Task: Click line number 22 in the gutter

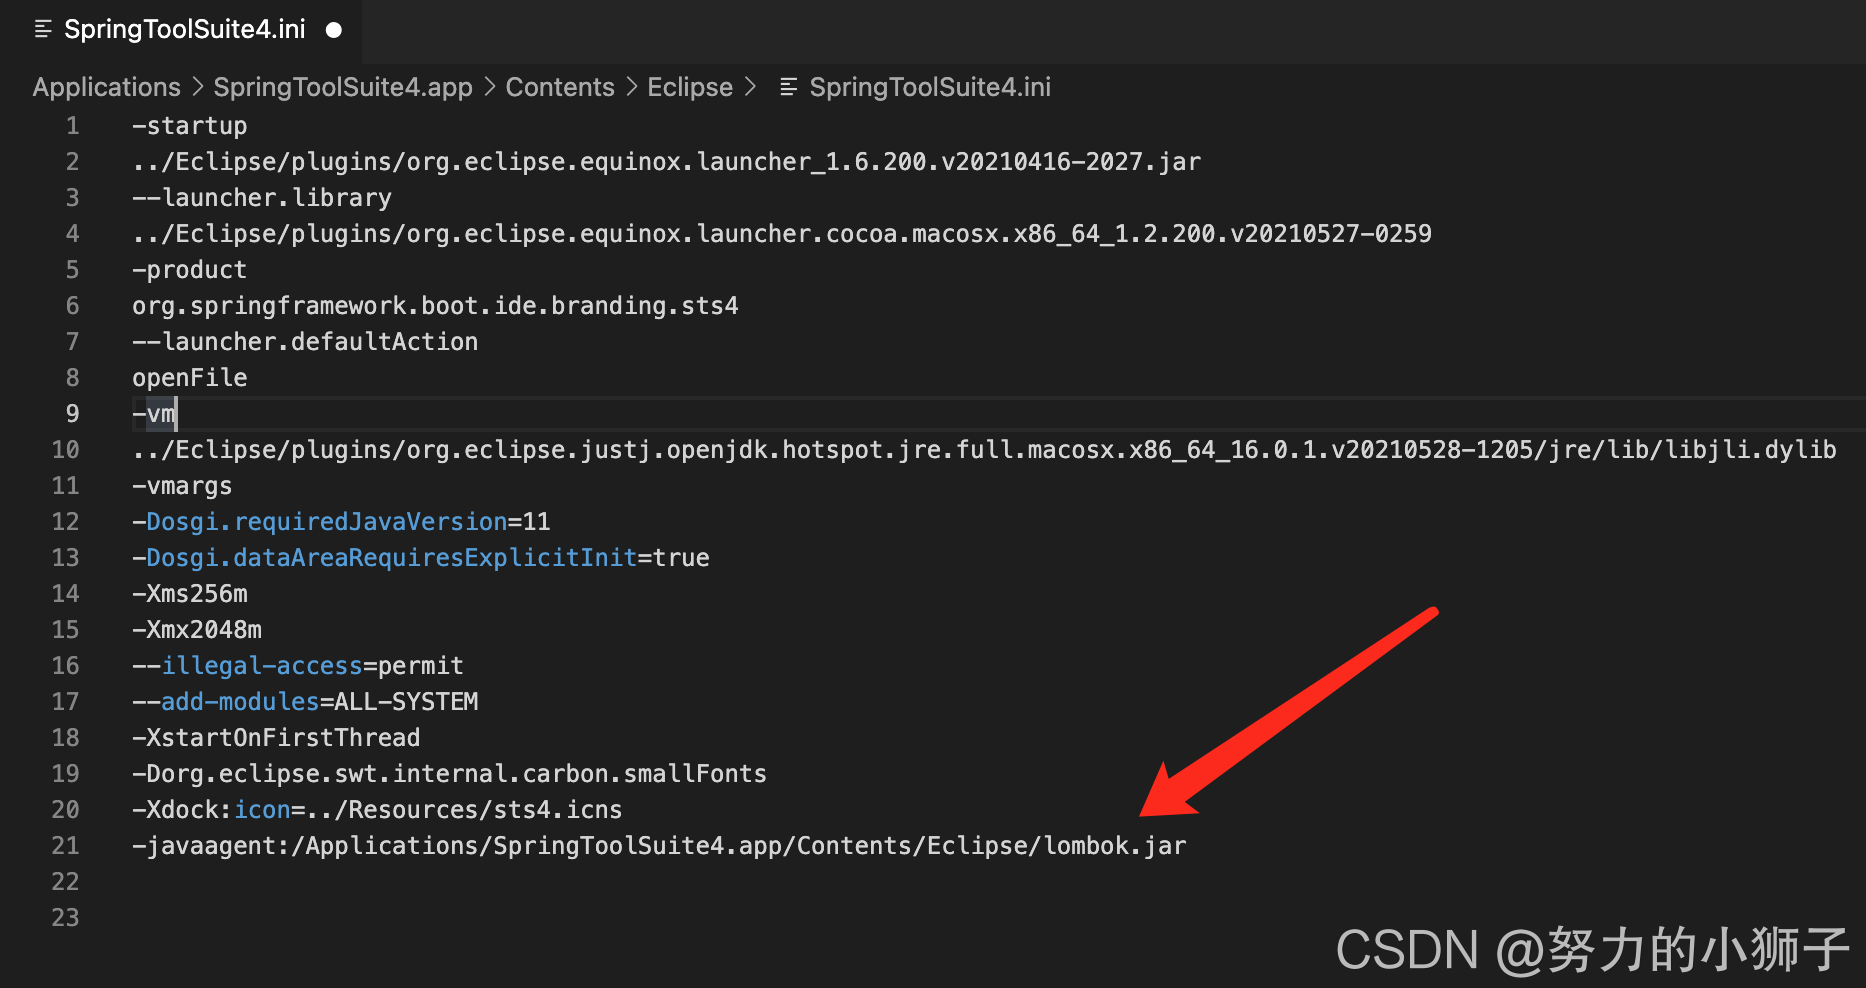Action: pyautogui.click(x=65, y=882)
